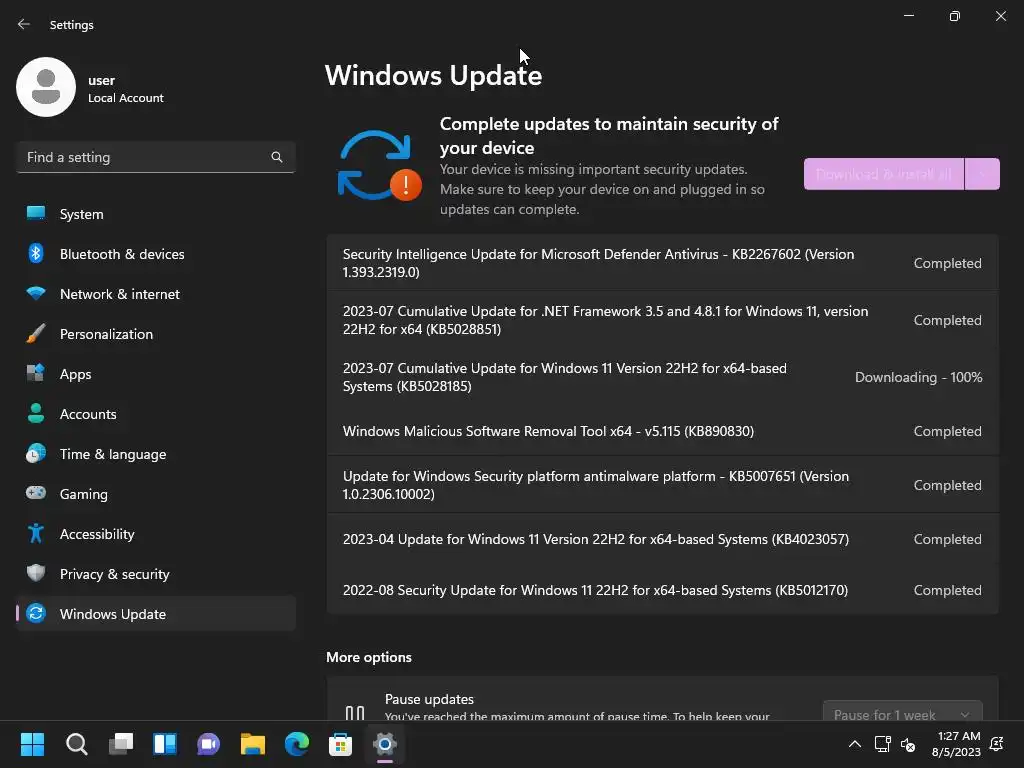
Task: Click the Apps icon in sidebar
Action: click(36, 374)
